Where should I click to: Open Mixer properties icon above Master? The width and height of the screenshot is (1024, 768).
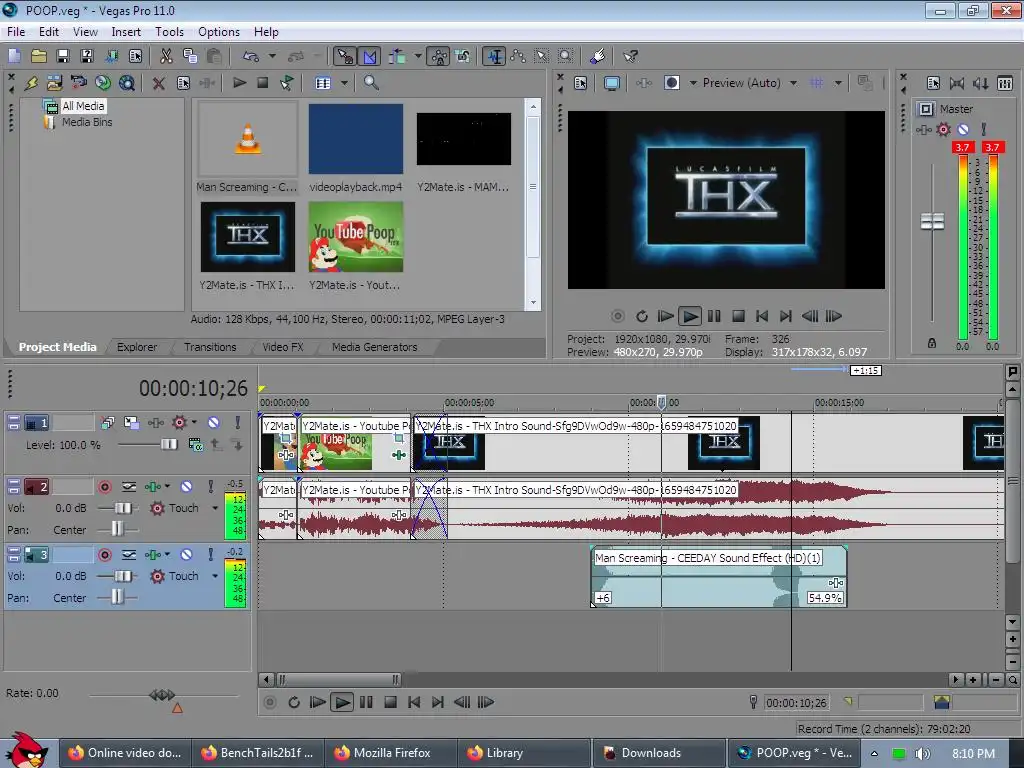point(933,83)
